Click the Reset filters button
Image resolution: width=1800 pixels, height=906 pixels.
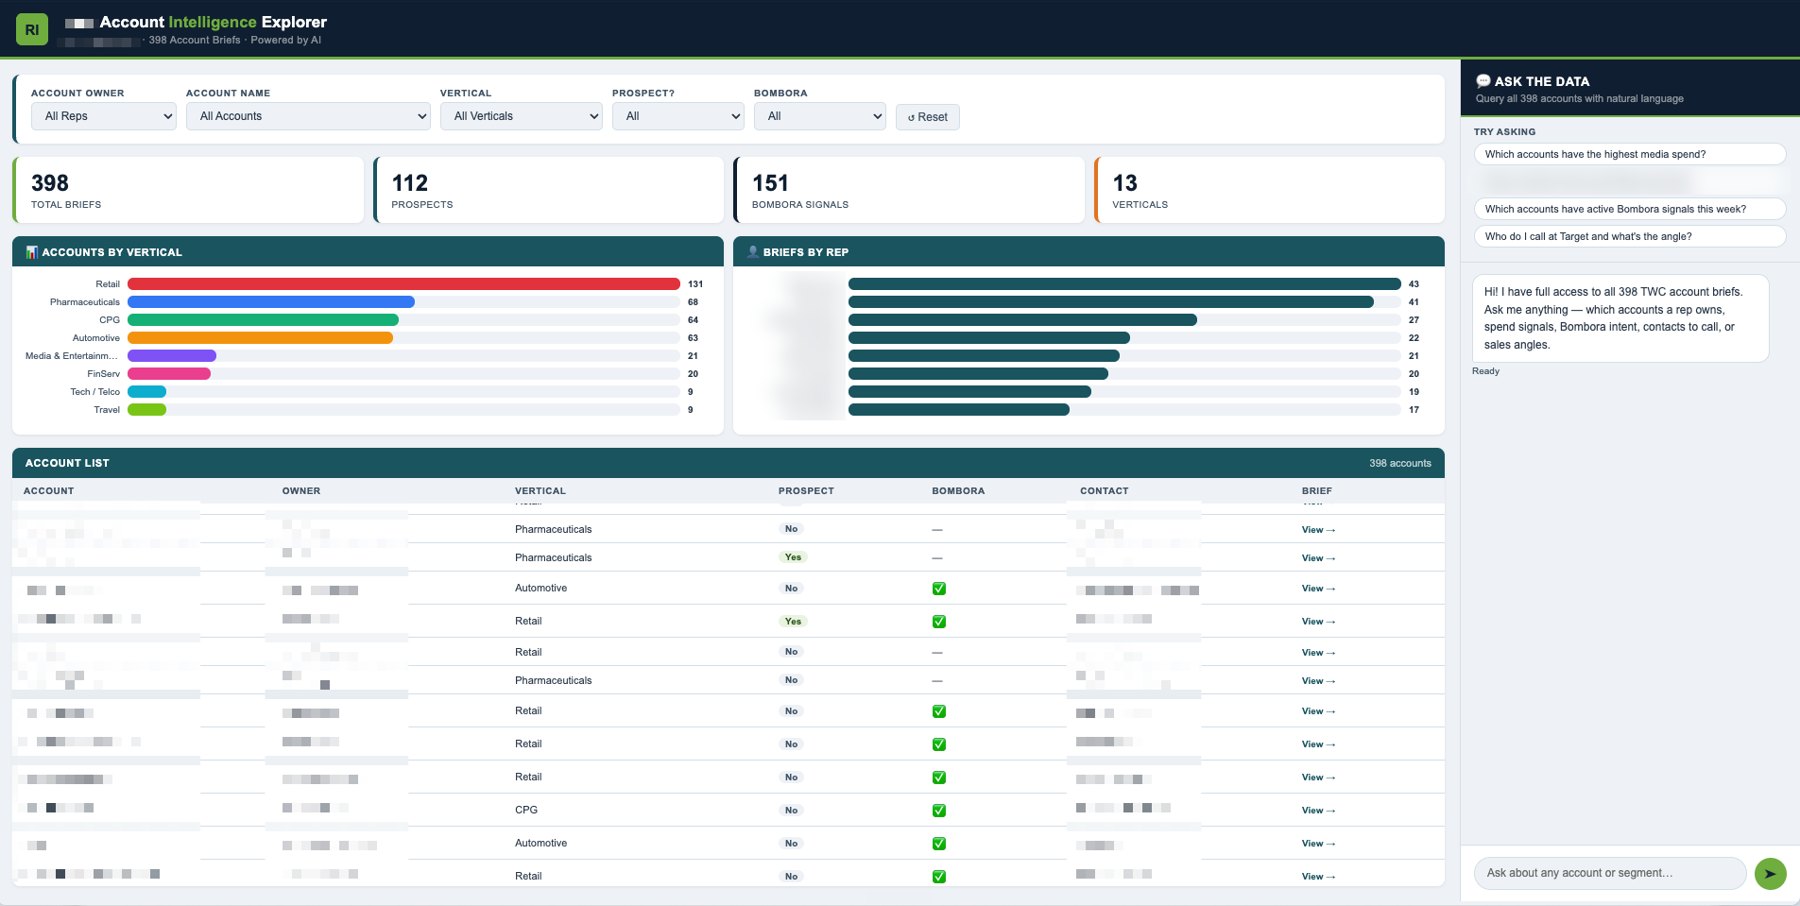928,117
